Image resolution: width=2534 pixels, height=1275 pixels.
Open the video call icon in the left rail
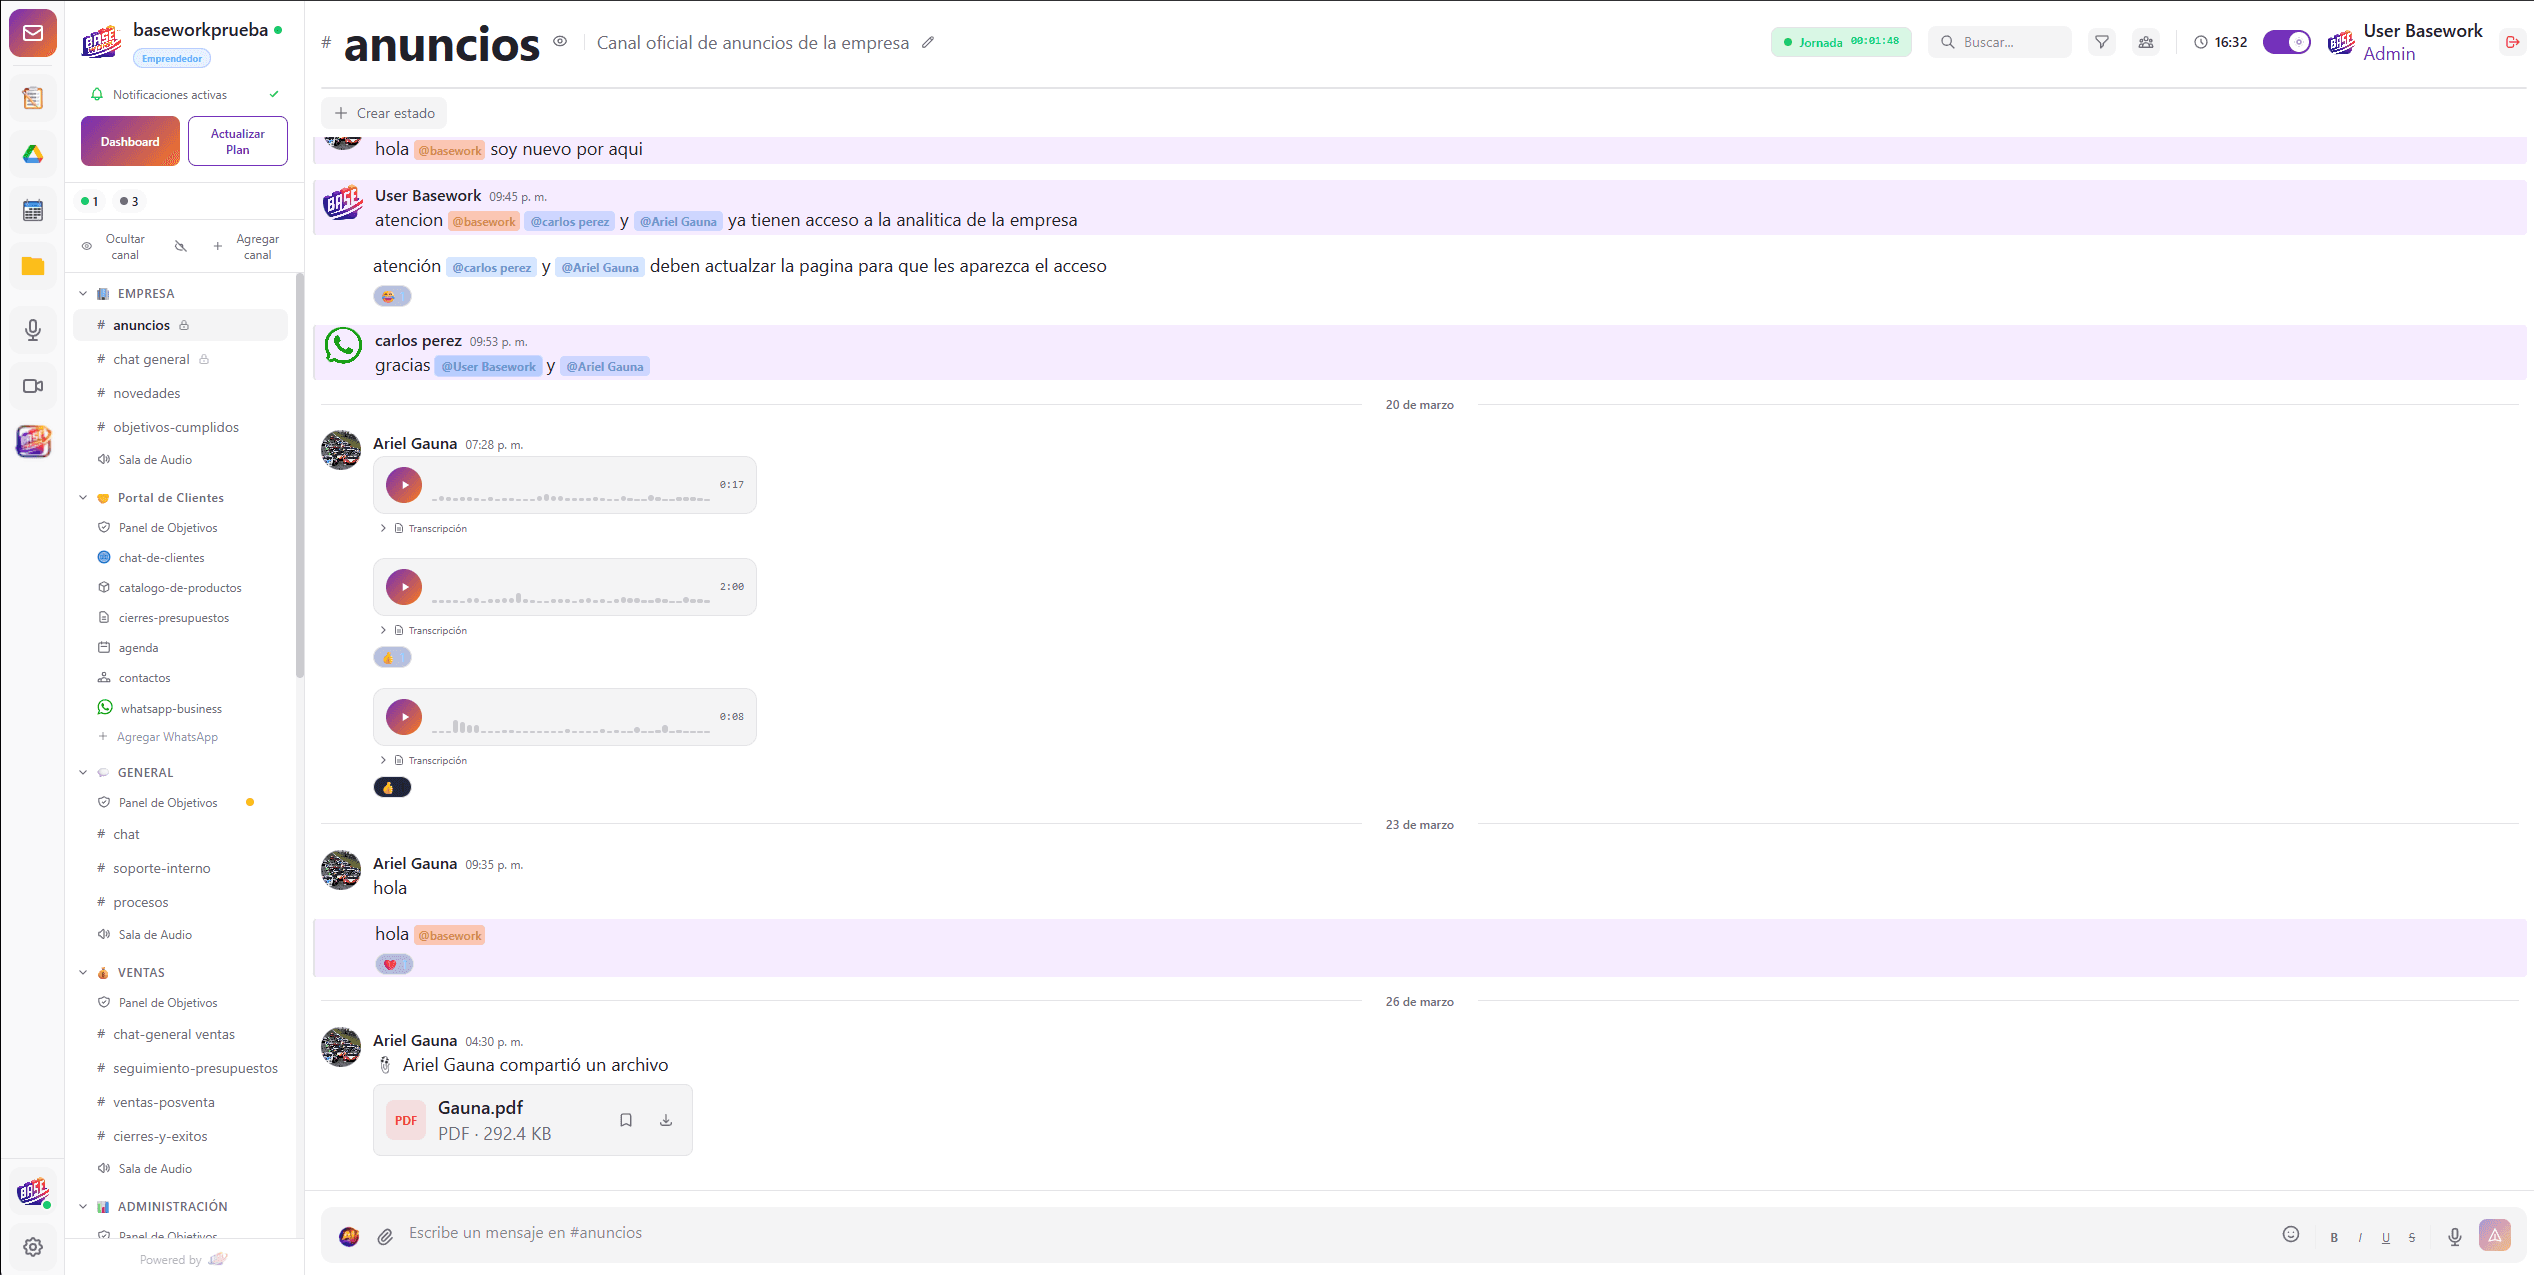(33, 385)
